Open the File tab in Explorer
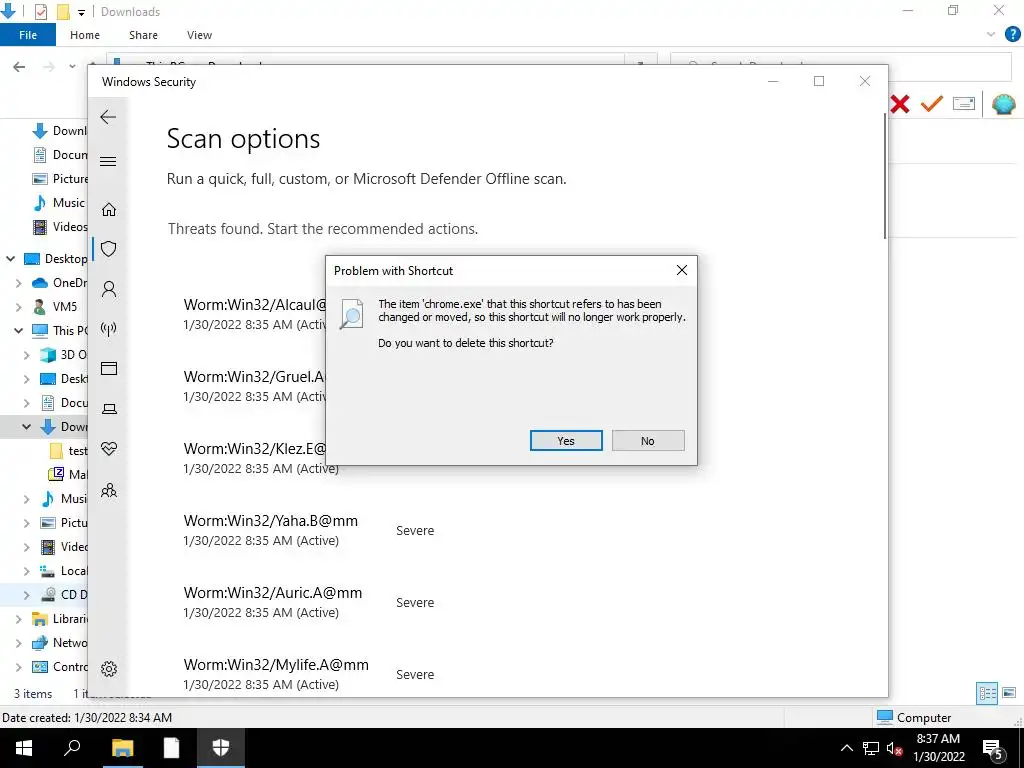The width and height of the screenshot is (1024, 768). pyautogui.click(x=28, y=35)
